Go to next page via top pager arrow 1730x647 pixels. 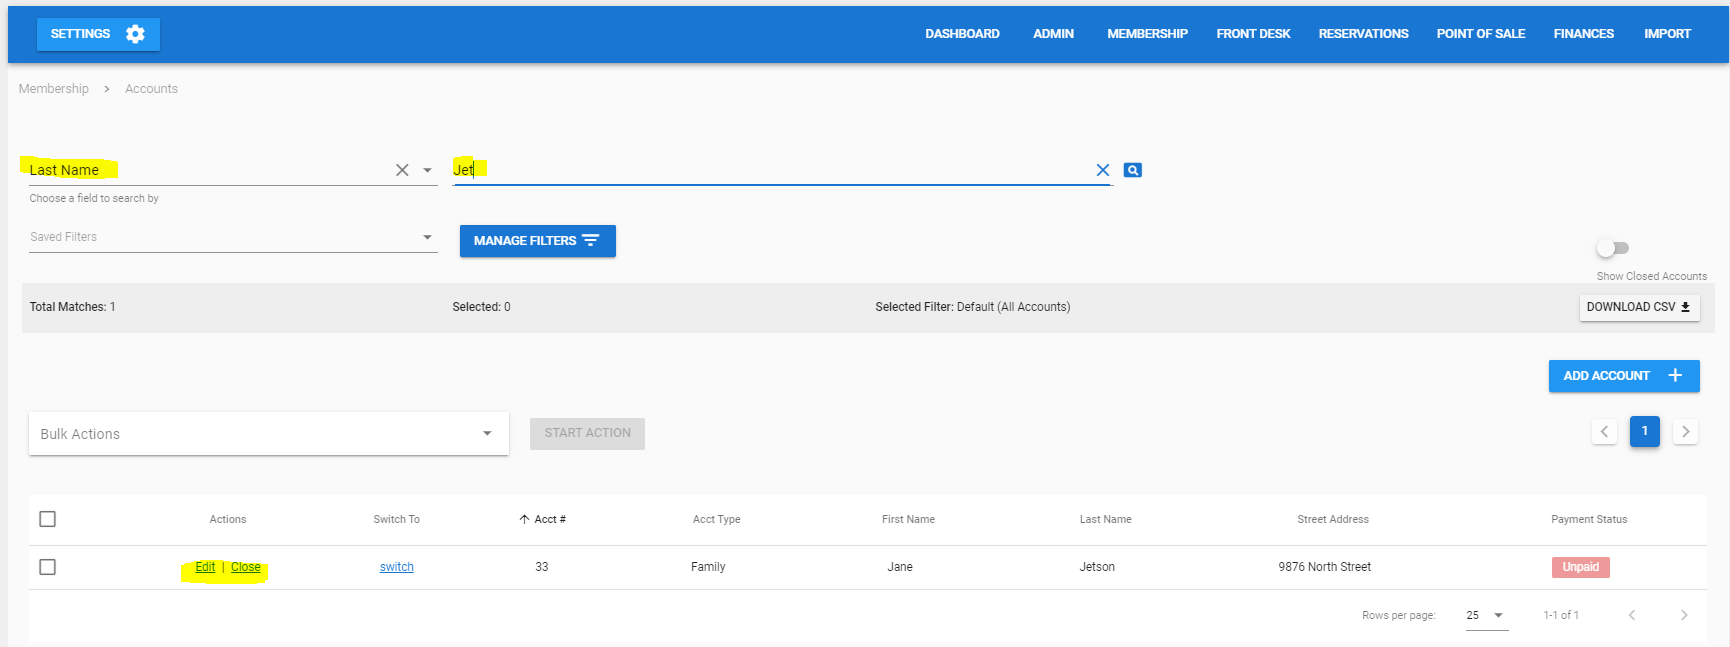[1685, 432]
